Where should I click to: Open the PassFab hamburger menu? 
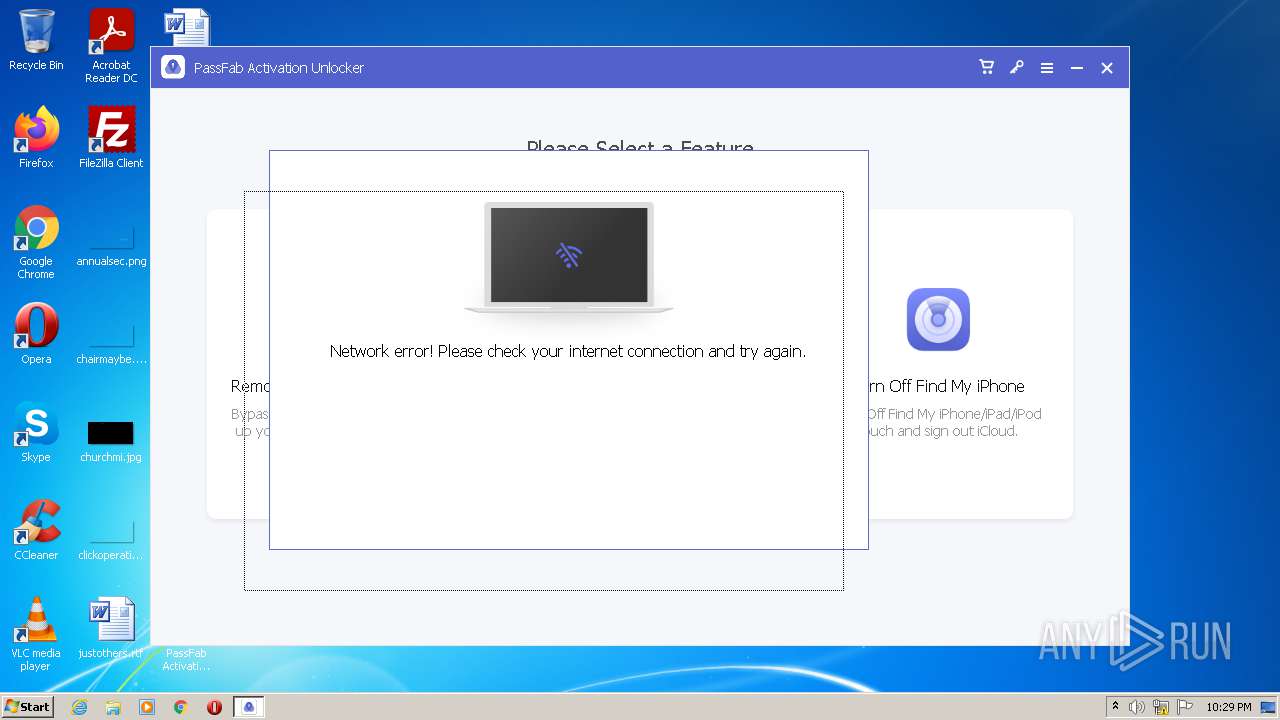pos(1047,68)
